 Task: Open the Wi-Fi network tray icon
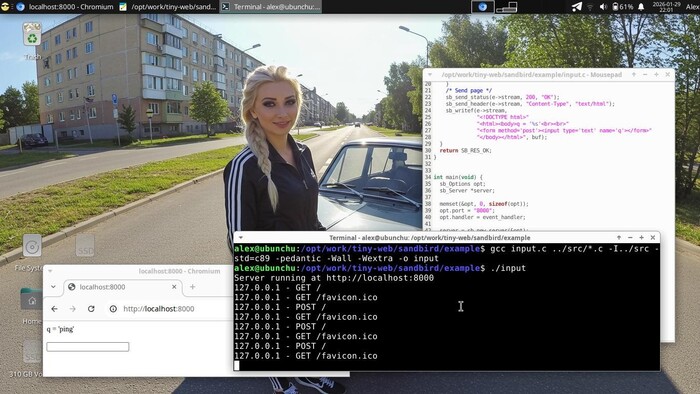click(590, 7)
